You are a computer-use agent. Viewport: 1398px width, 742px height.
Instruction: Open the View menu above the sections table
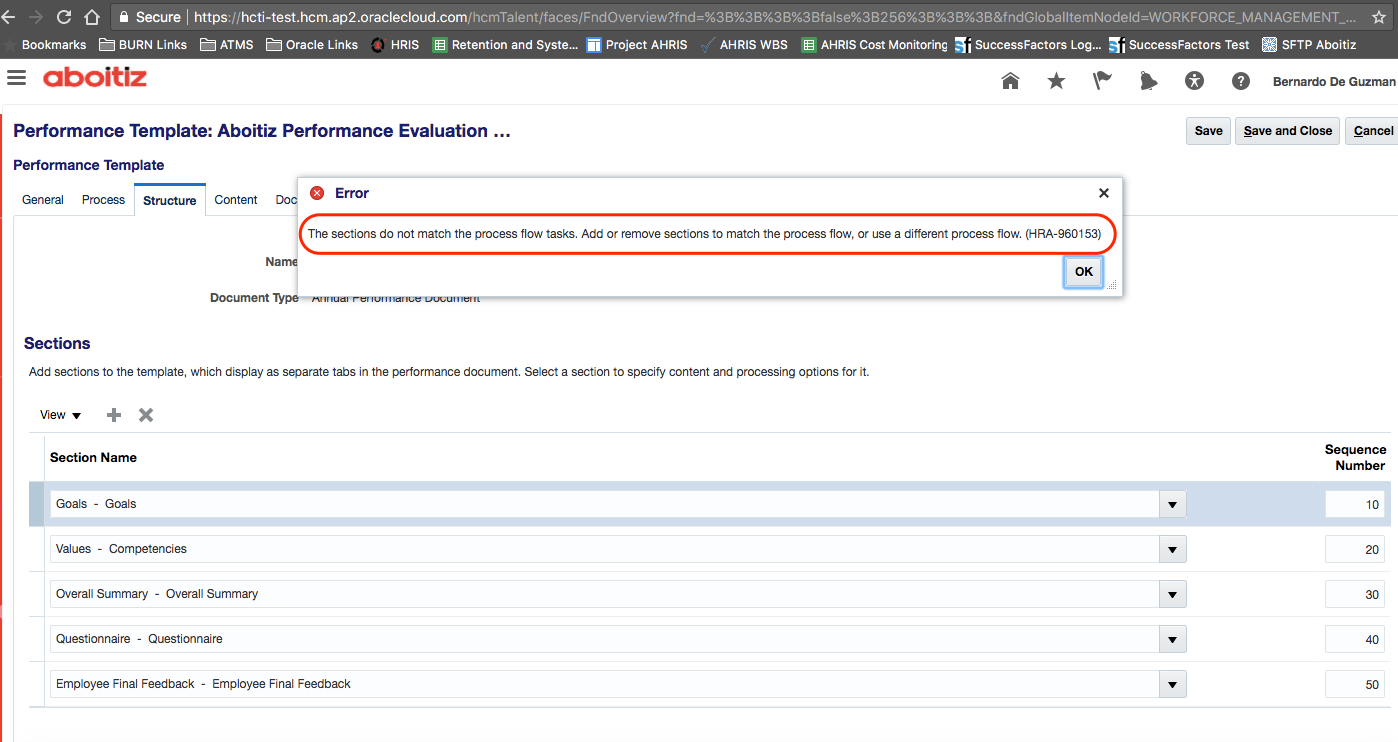coord(60,415)
